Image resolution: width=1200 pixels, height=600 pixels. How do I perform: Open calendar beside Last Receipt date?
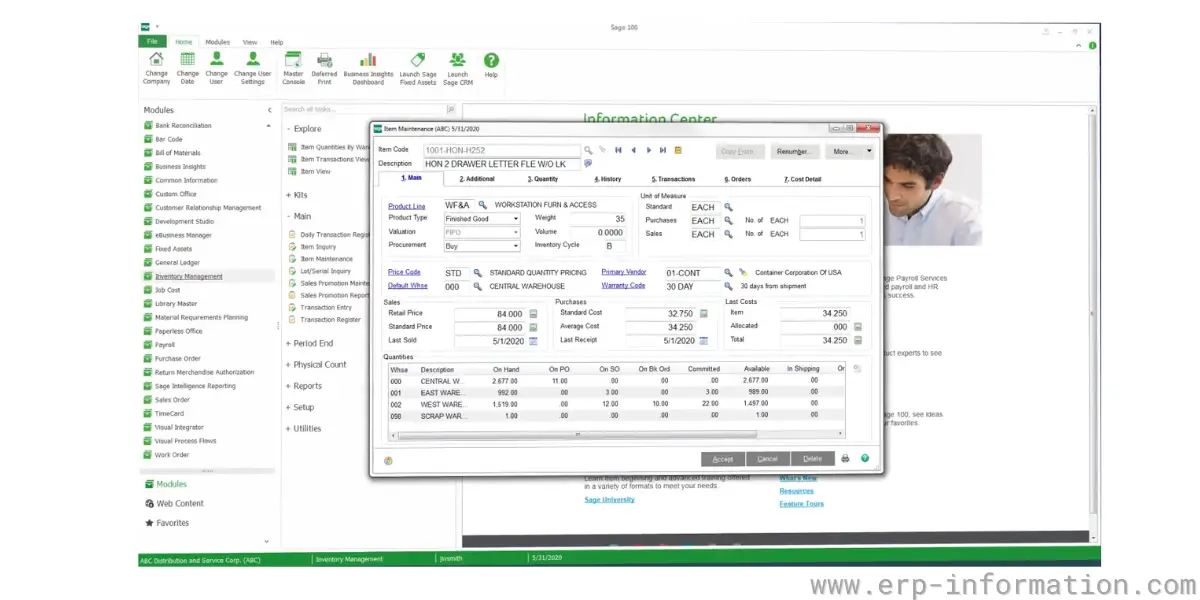point(704,341)
